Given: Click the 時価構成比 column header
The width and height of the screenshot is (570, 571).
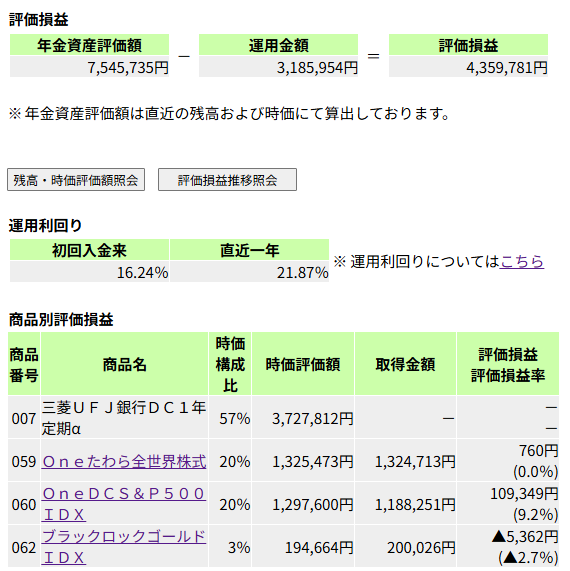Looking at the screenshot, I should click(x=230, y=364).
